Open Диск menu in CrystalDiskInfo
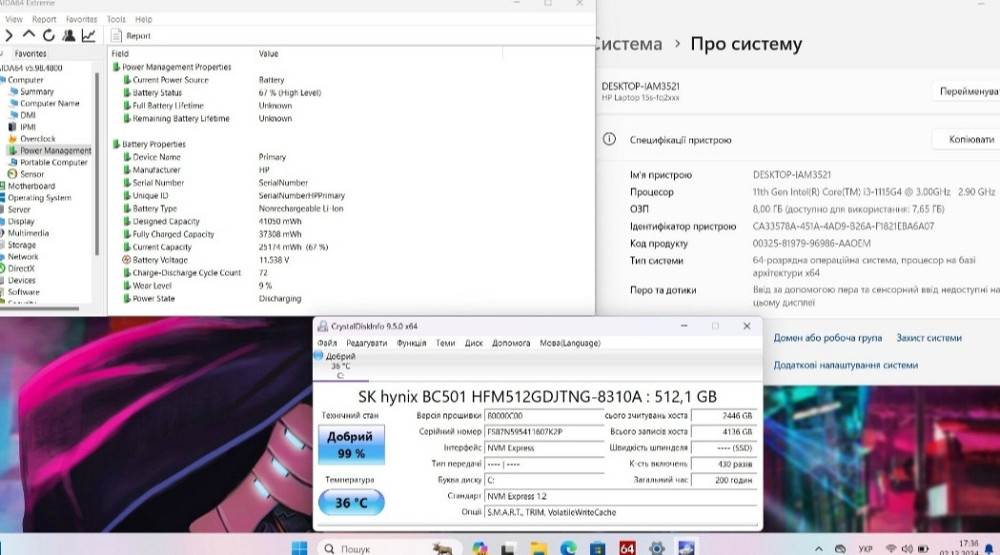 click(x=474, y=343)
